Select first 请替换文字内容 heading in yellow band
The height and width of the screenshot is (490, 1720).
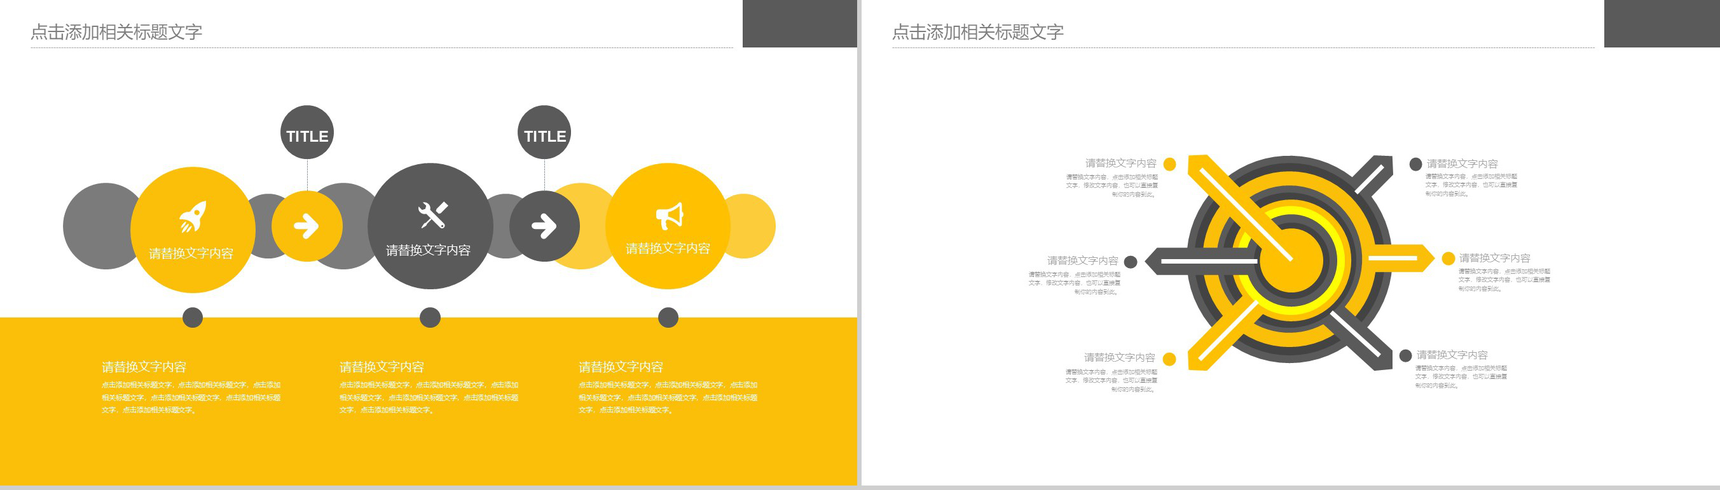pos(144,367)
